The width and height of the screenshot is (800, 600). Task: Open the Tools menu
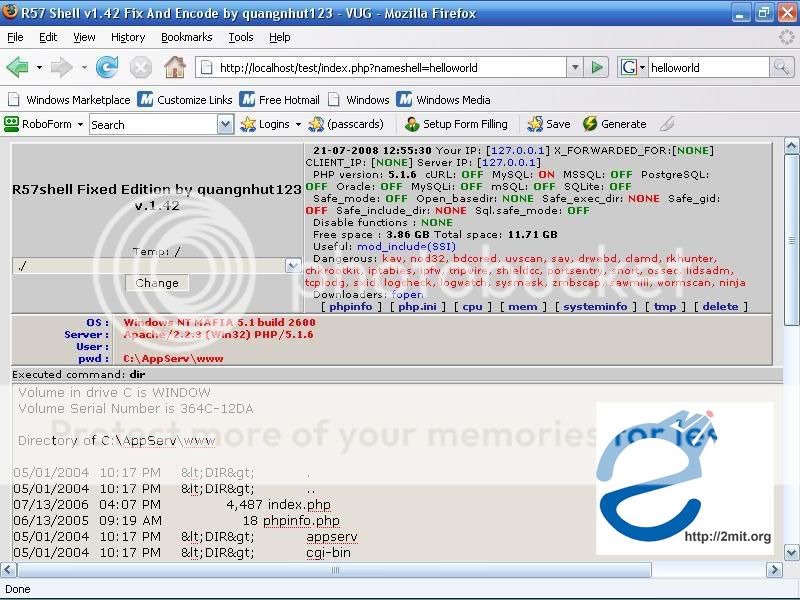pyautogui.click(x=241, y=37)
